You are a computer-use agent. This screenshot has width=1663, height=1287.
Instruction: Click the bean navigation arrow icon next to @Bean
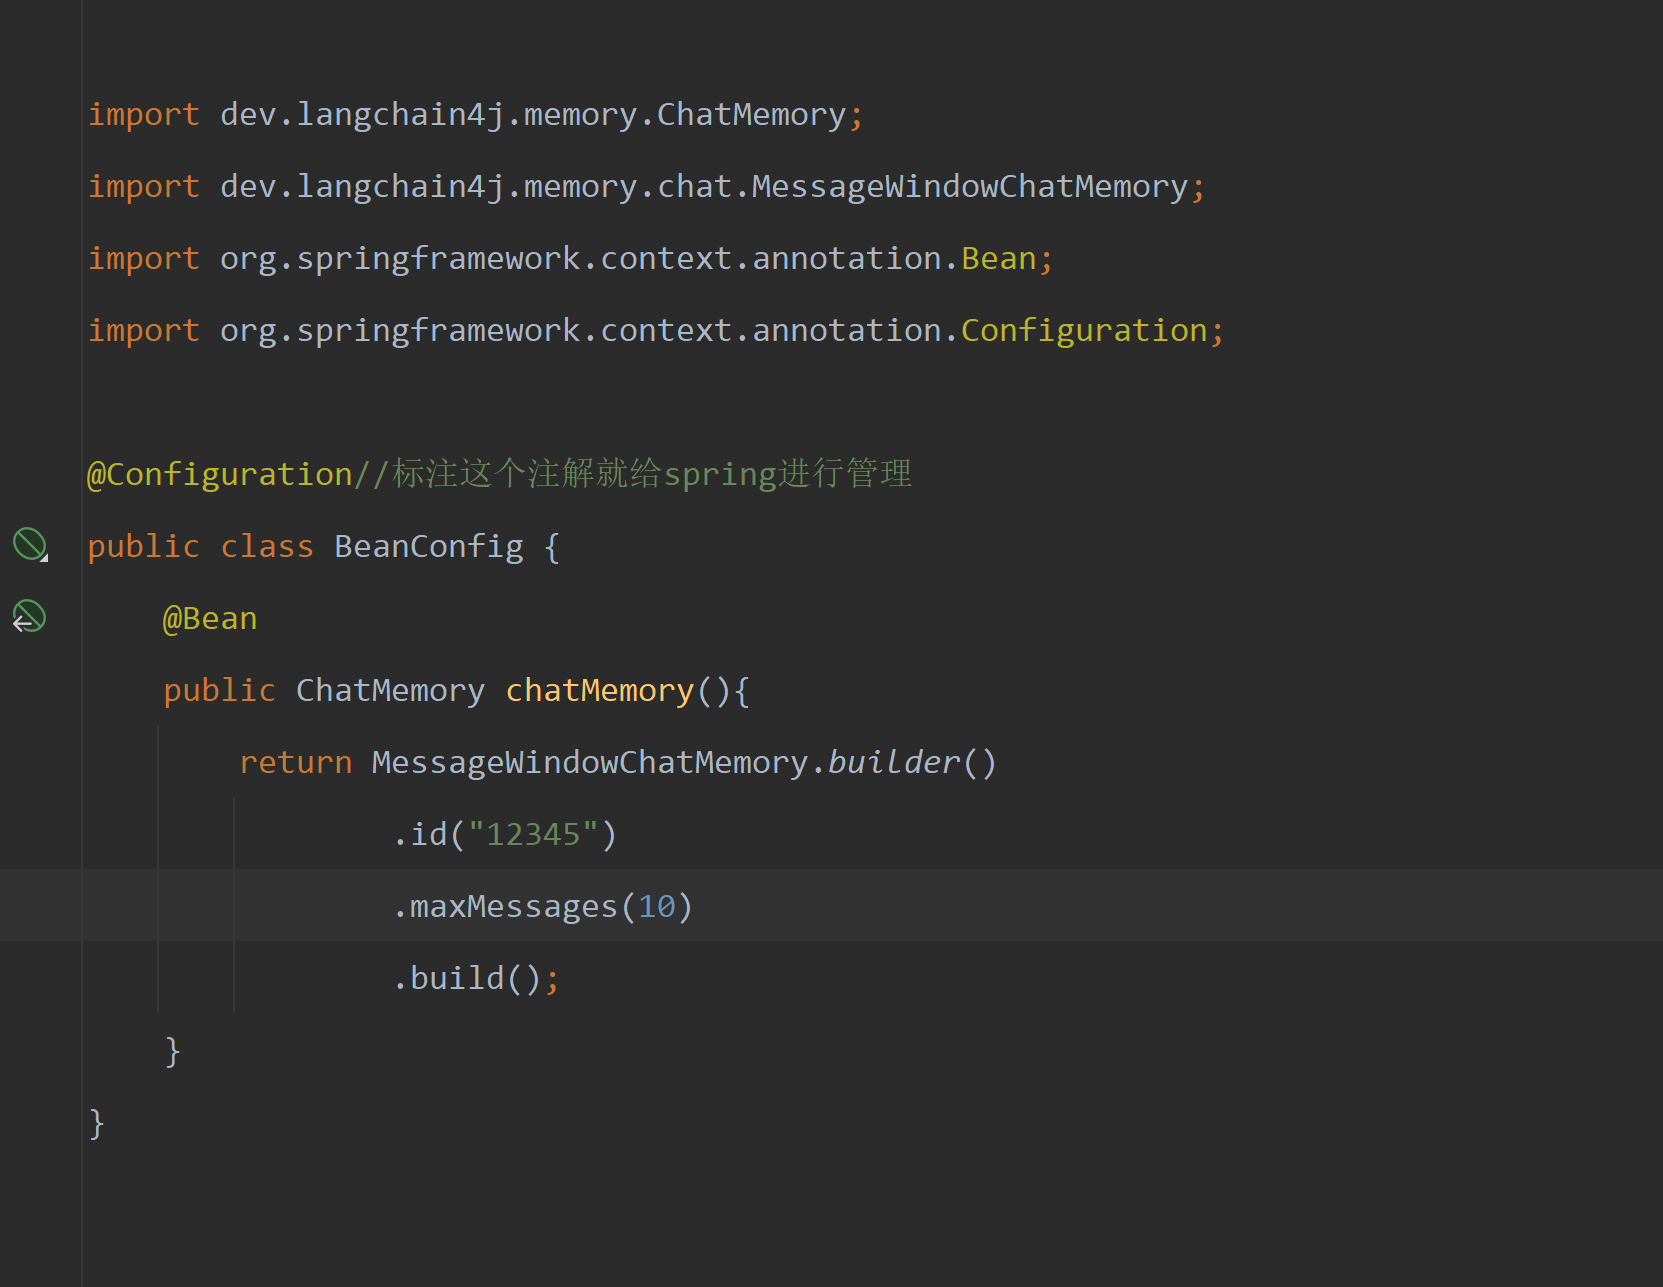click(x=27, y=617)
